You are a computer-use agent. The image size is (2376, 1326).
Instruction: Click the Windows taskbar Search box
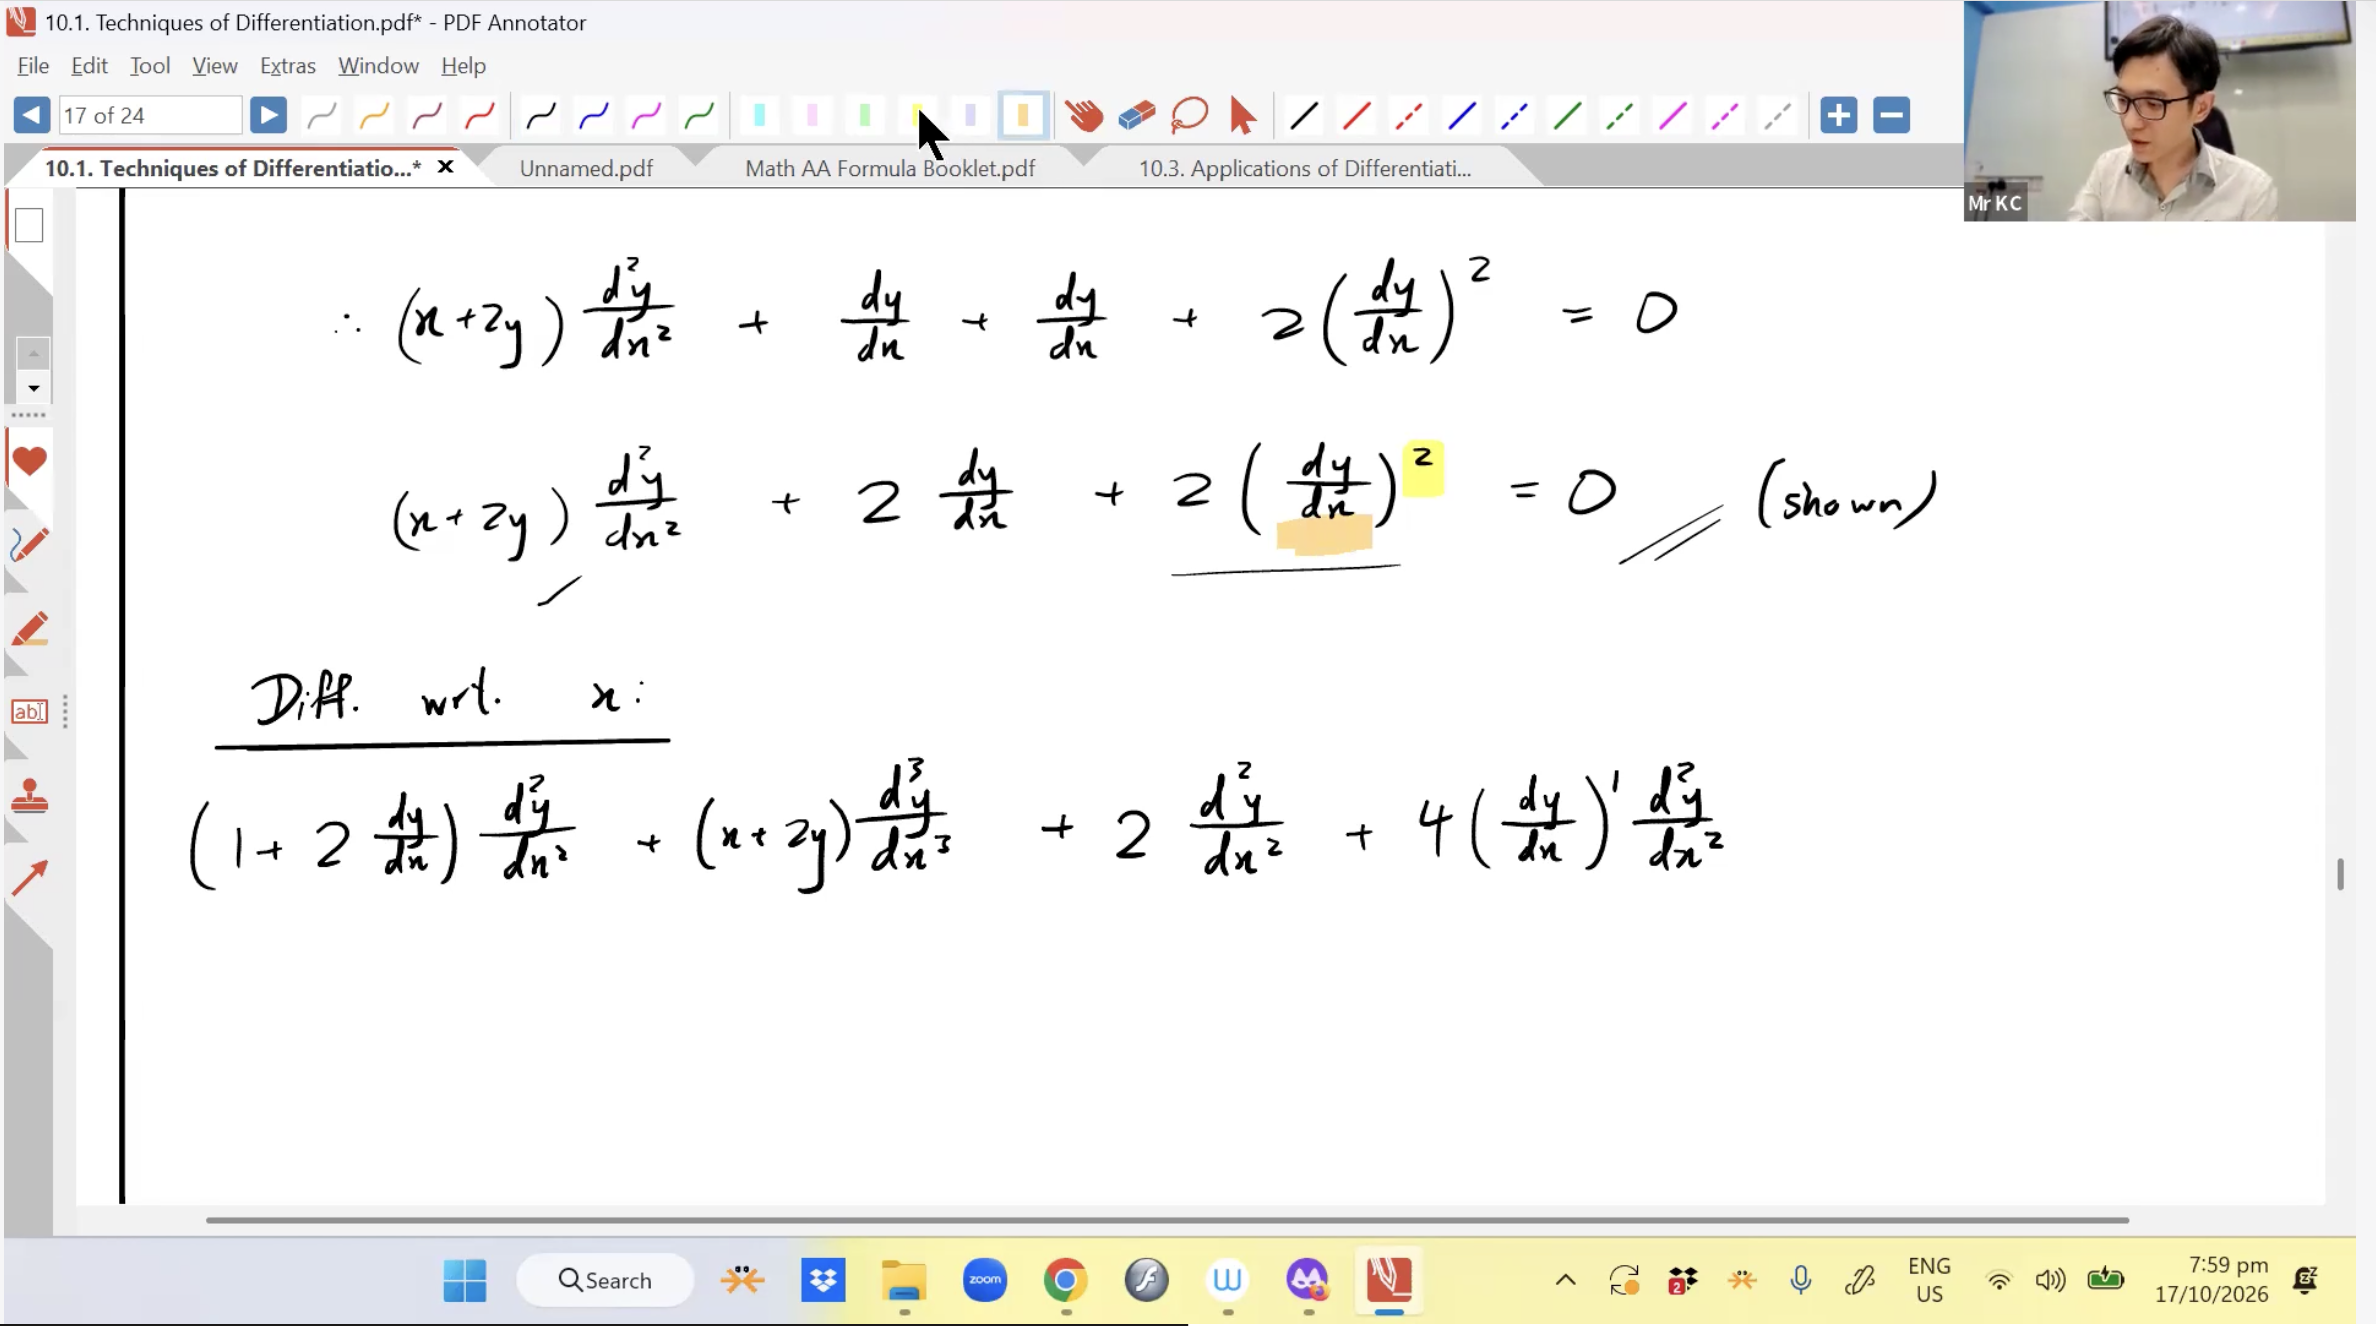(x=605, y=1280)
